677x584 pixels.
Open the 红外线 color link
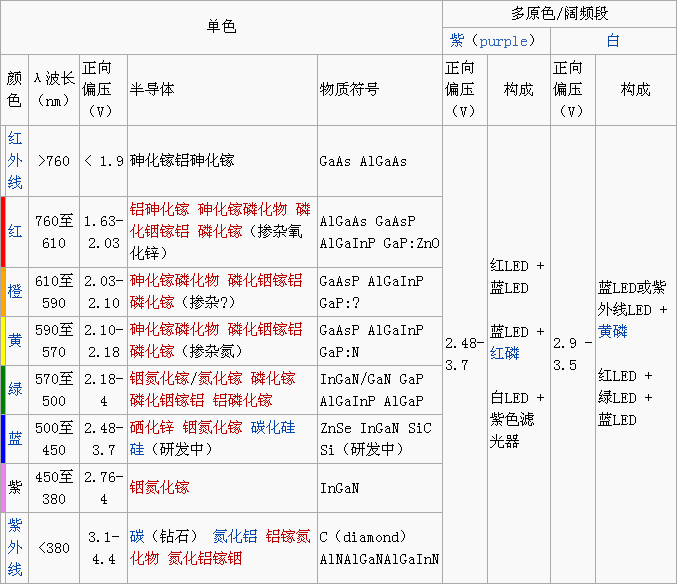pos(15,161)
